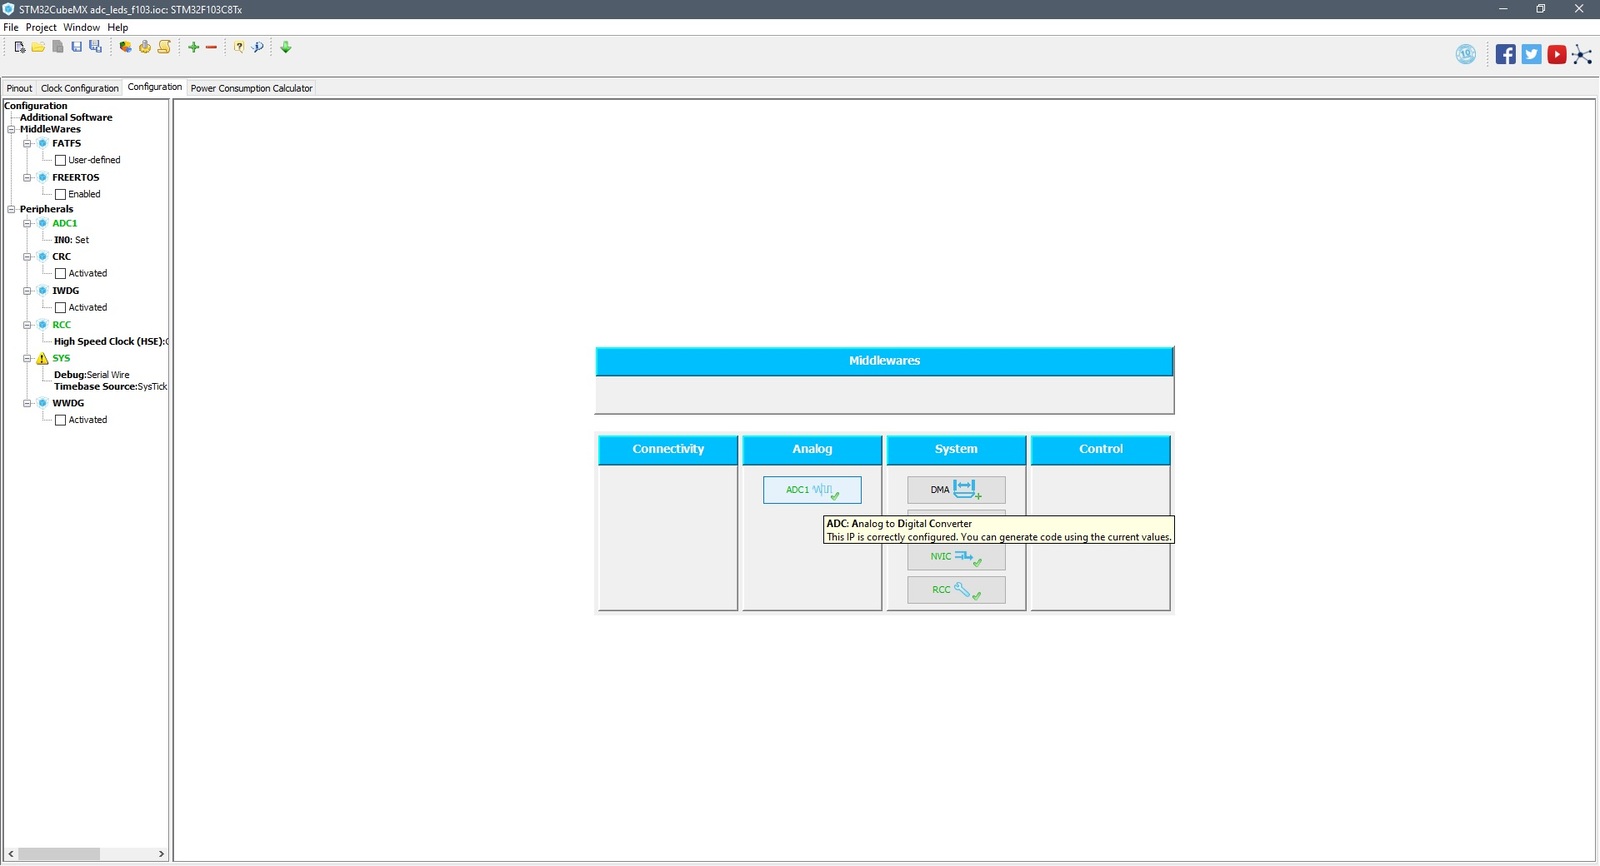Click the green plus toolbar icon
1600x866 pixels.
pos(194,47)
